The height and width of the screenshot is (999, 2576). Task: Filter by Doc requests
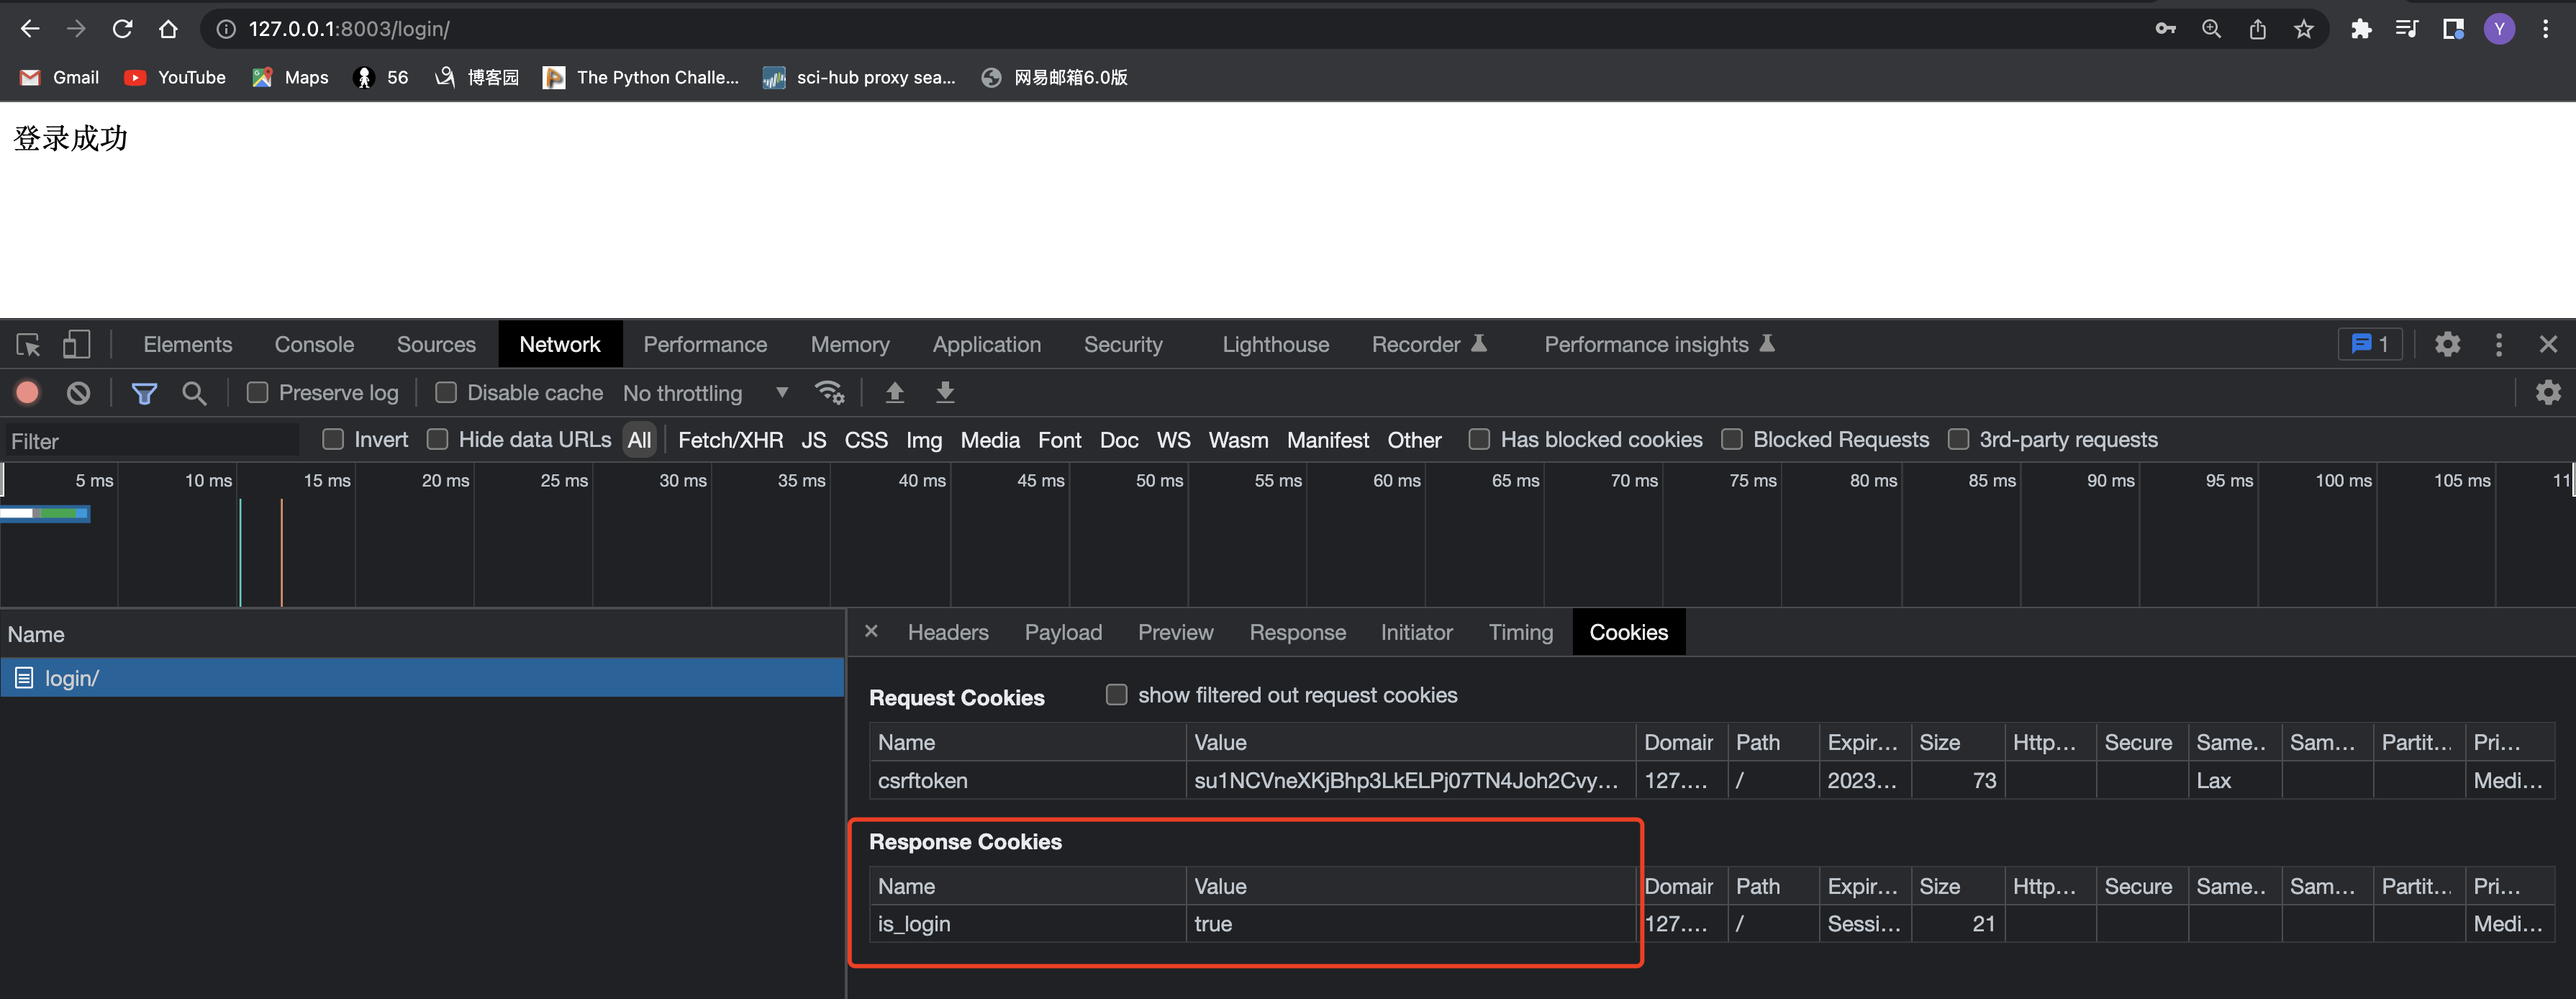[1119, 440]
